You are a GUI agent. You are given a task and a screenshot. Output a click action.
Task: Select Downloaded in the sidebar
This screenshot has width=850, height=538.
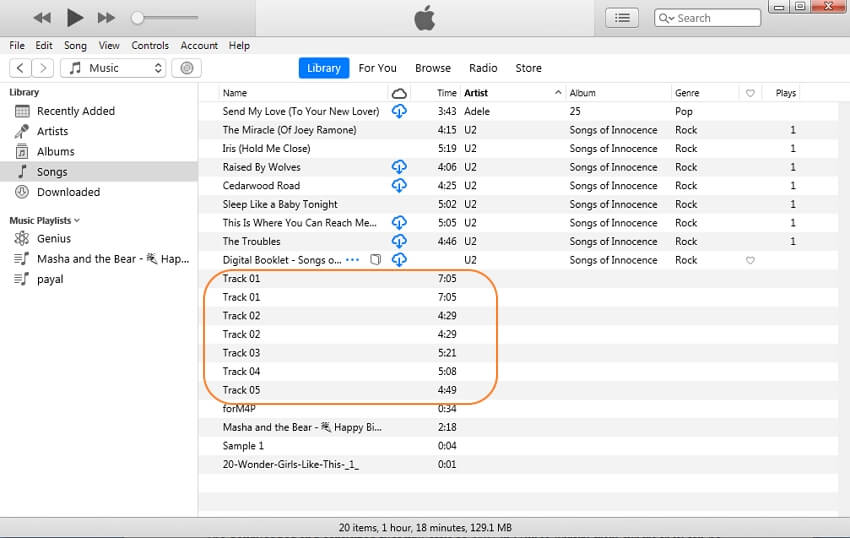[99, 192]
